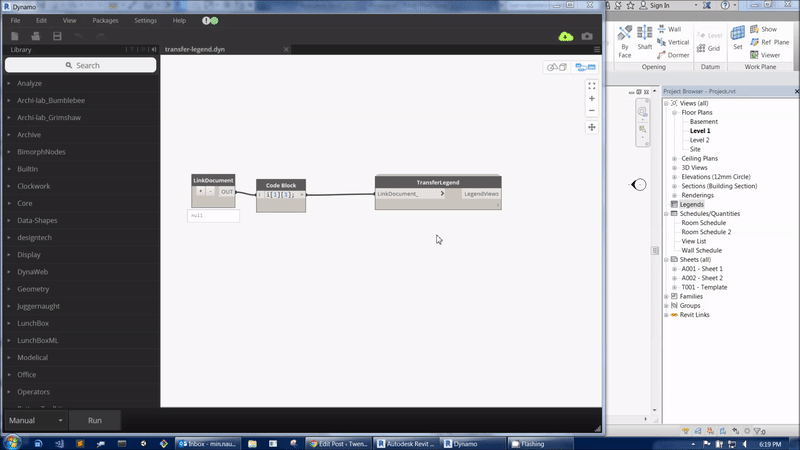
Task: Toggle the graph view navigation button
Action: click(x=584, y=67)
